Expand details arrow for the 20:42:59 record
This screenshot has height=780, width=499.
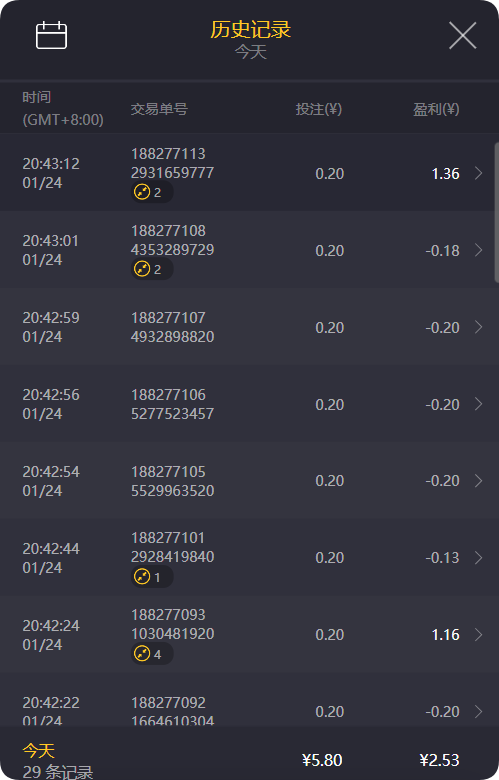(x=479, y=327)
